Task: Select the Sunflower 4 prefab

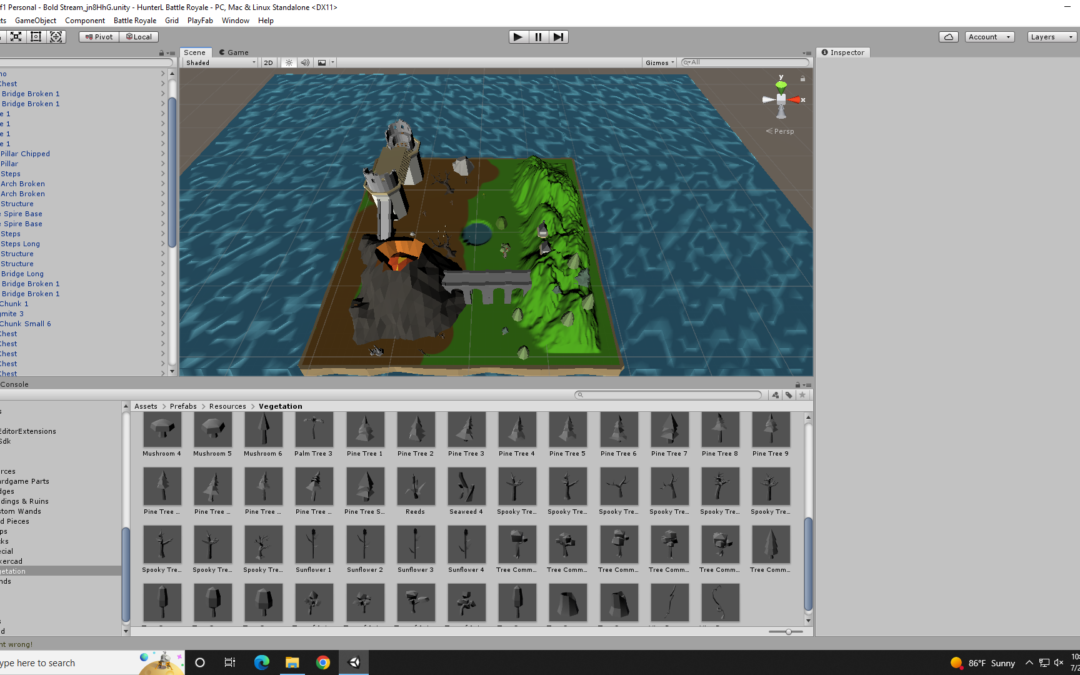Action: [466, 544]
